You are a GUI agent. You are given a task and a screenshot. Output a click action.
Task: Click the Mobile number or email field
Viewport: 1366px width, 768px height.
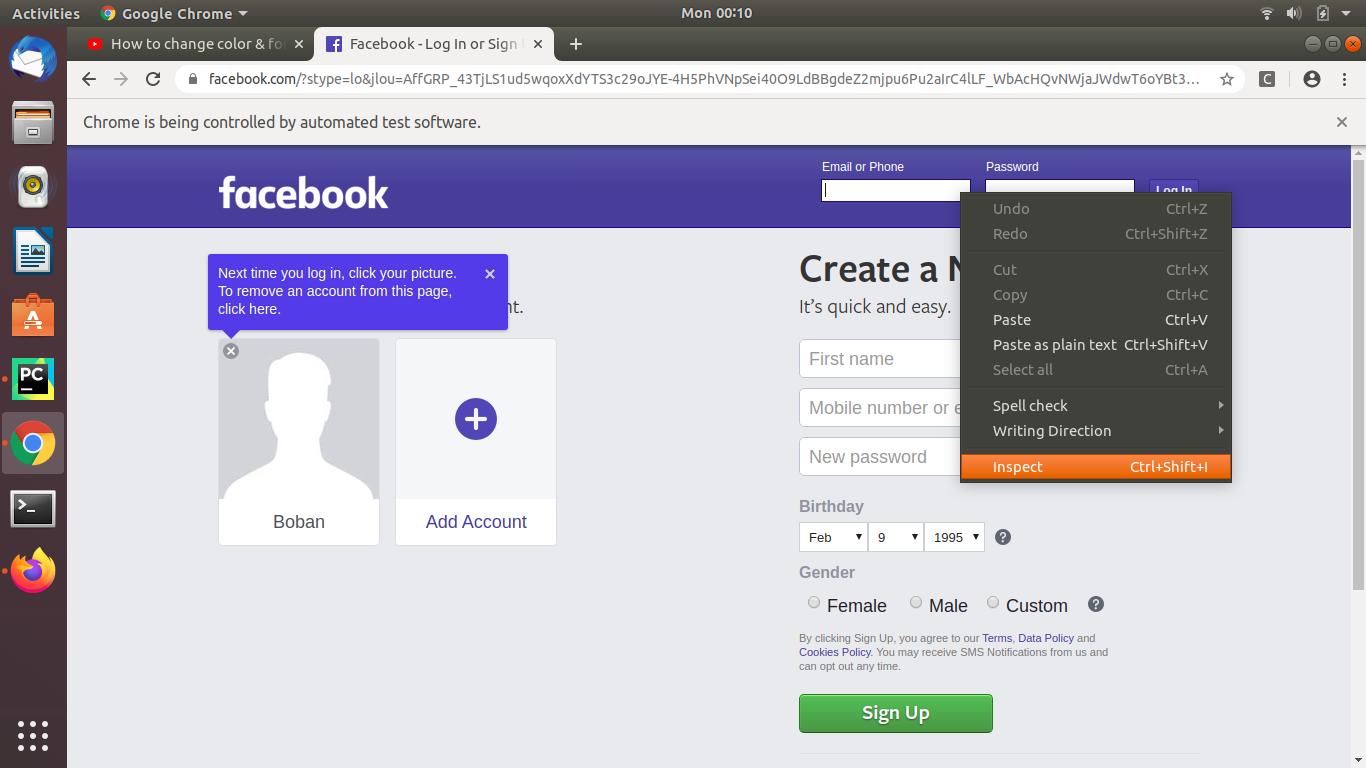pyautogui.click(x=880, y=408)
